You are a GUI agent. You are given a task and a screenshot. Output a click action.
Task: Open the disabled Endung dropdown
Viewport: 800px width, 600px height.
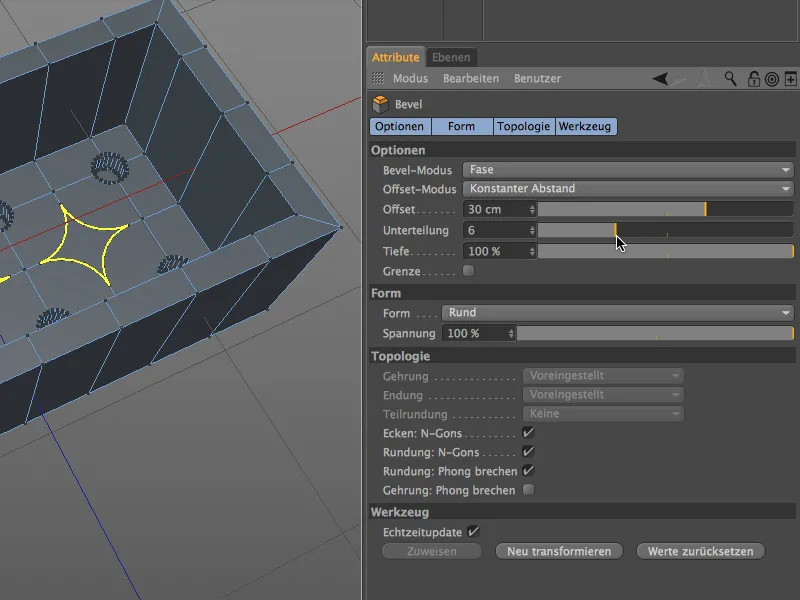[603, 395]
